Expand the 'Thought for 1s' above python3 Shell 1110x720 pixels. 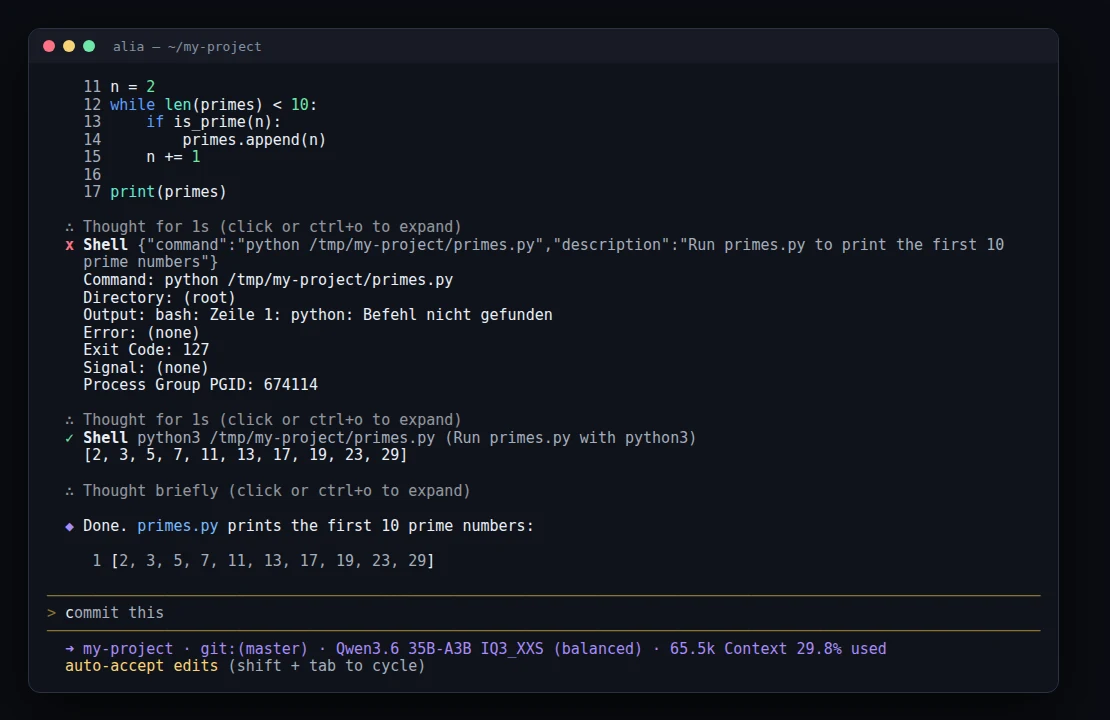tap(272, 420)
